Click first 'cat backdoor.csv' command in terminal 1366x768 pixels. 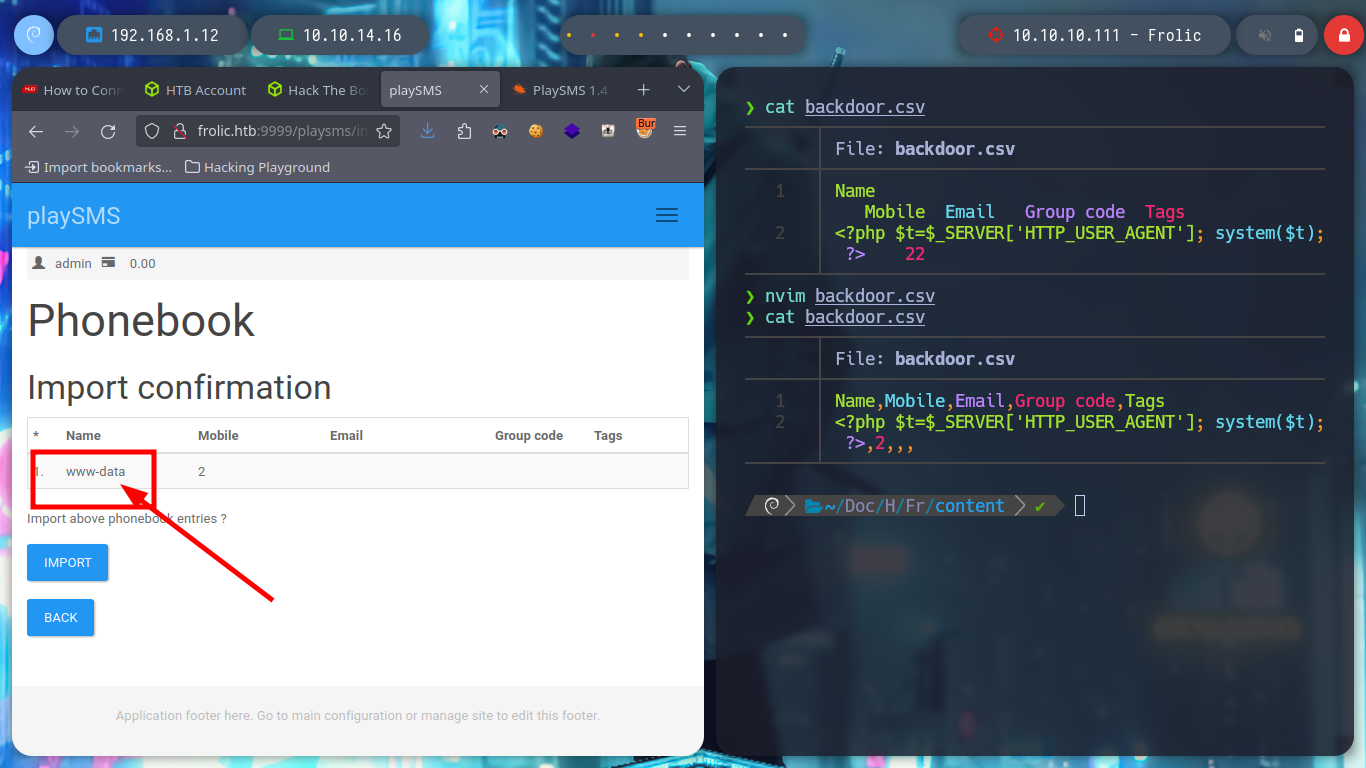click(x=845, y=107)
